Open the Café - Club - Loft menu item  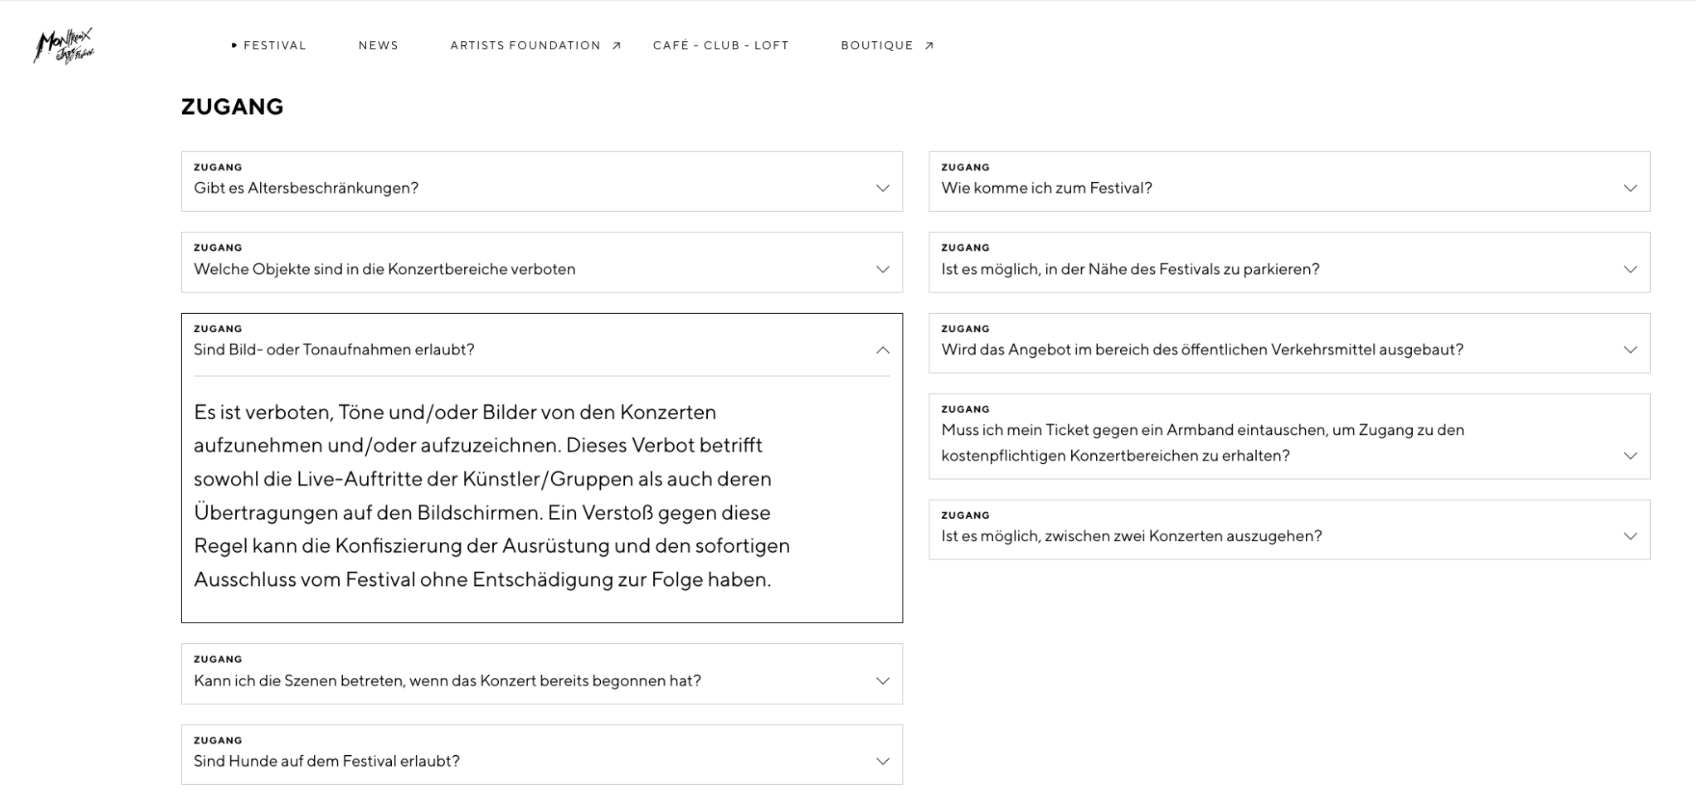coord(720,46)
